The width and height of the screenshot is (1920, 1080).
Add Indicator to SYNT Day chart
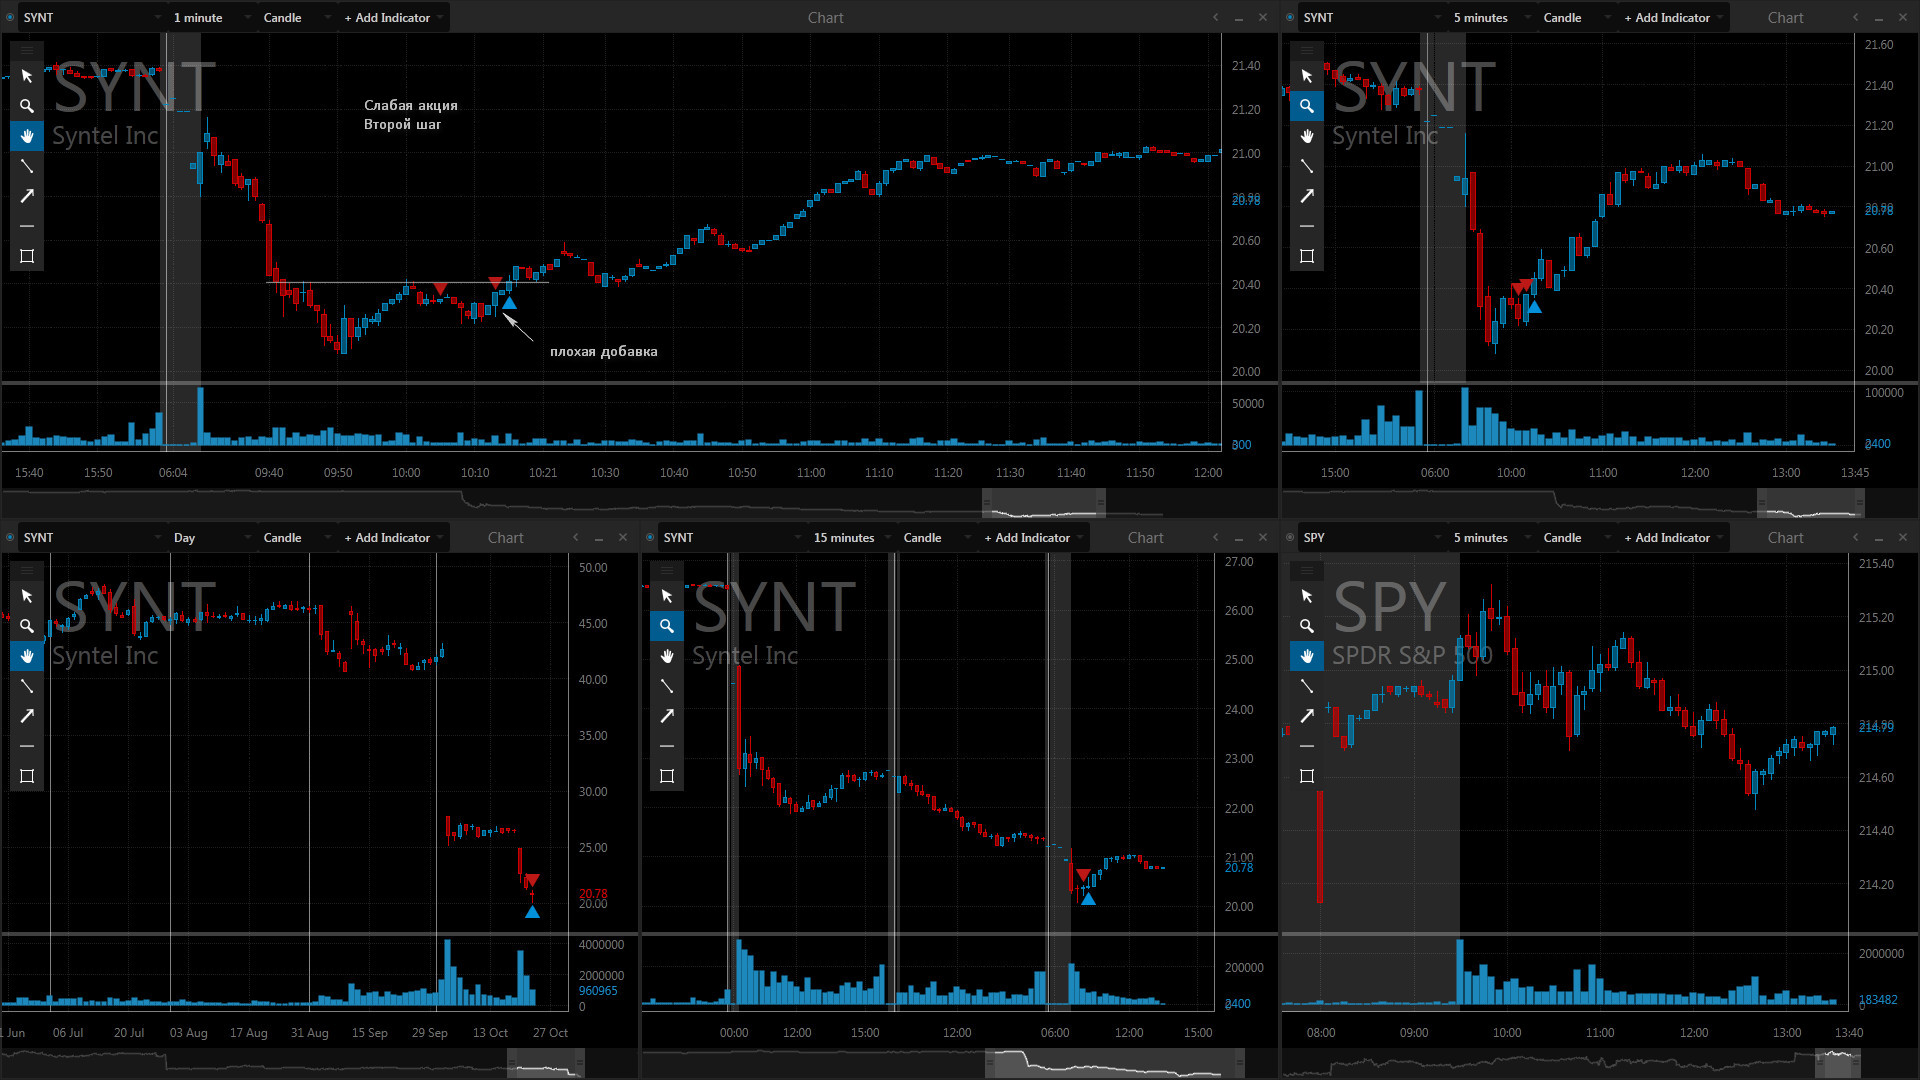click(x=392, y=537)
